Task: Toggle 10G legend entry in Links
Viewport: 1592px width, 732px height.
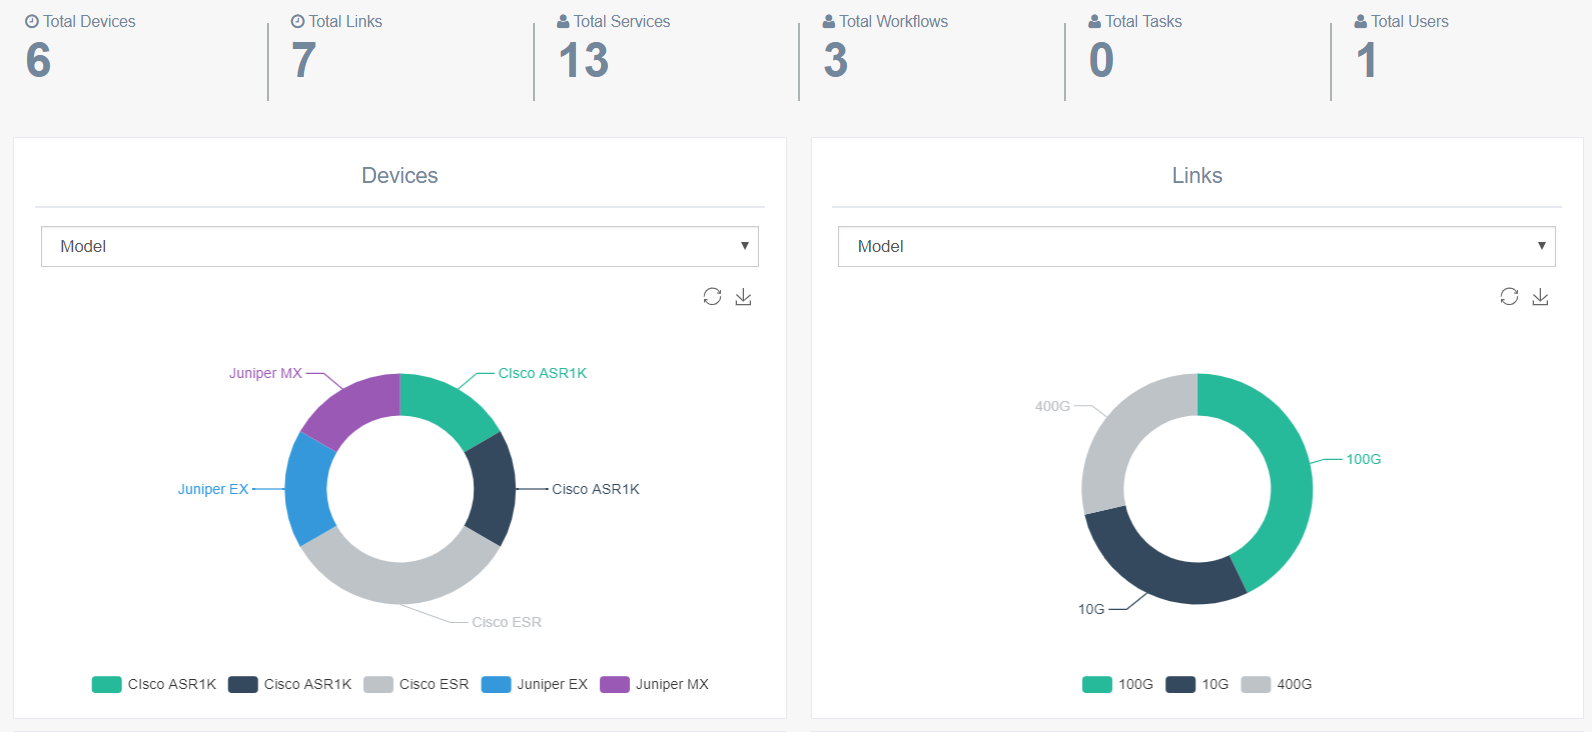Action: pos(1197,684)
